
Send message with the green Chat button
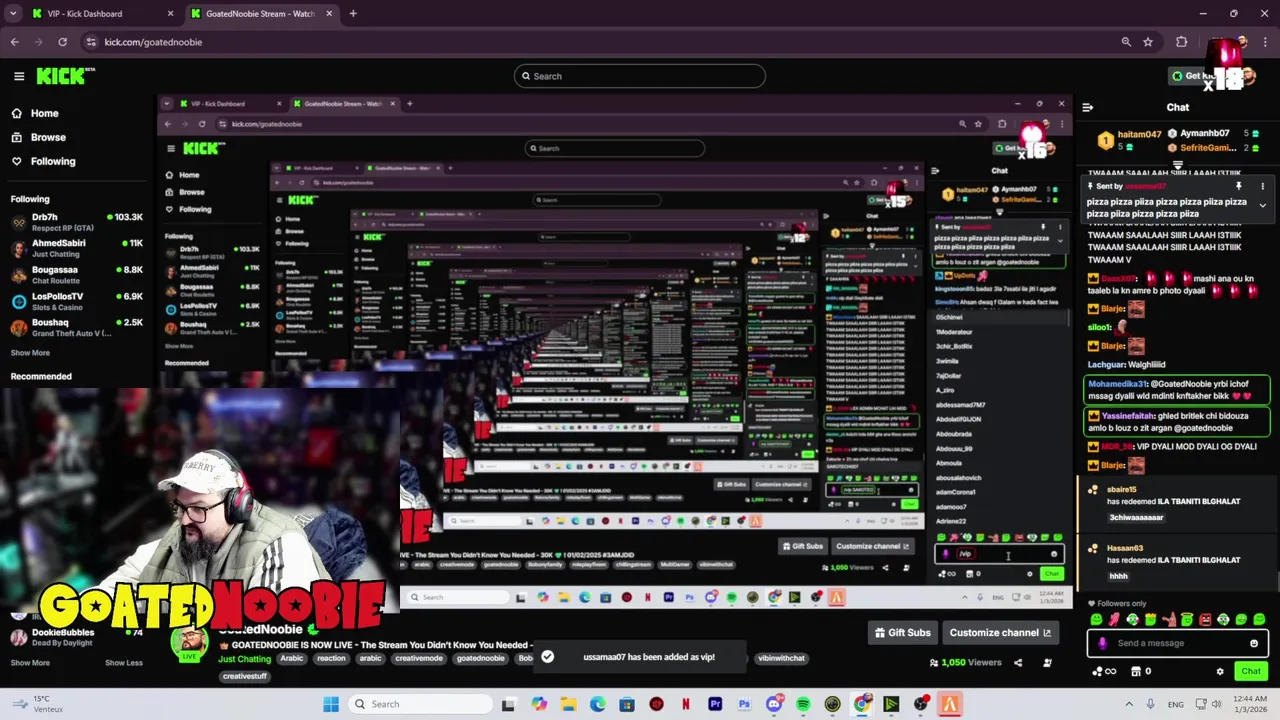[1250, 671]
